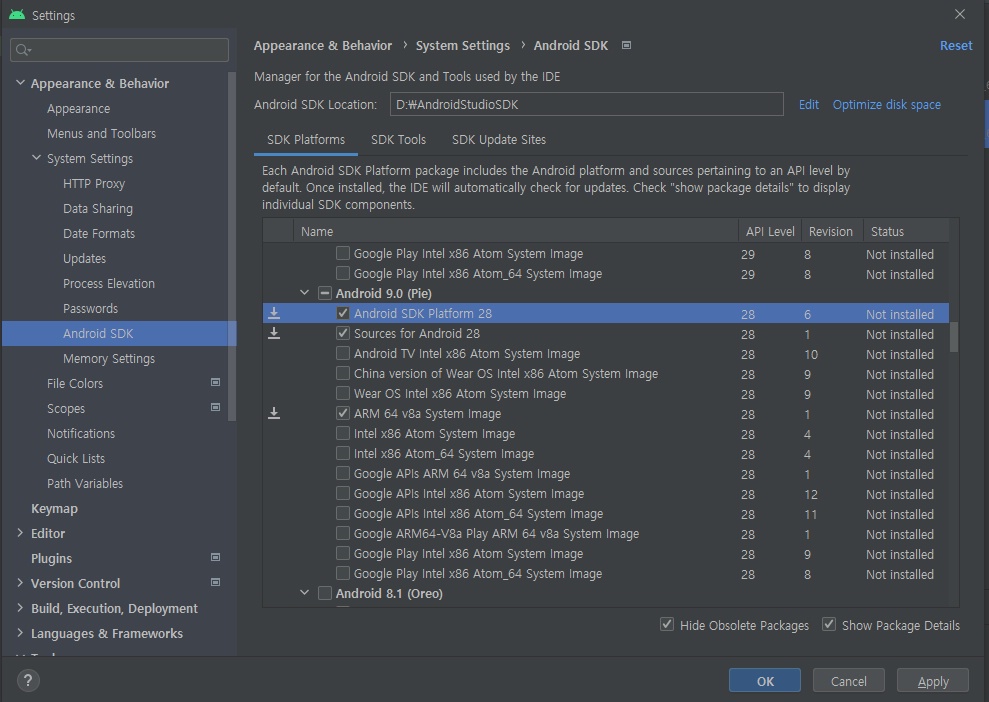
Task: Click the Apply button
Action: pyautogui.click(x=932, y=681)
